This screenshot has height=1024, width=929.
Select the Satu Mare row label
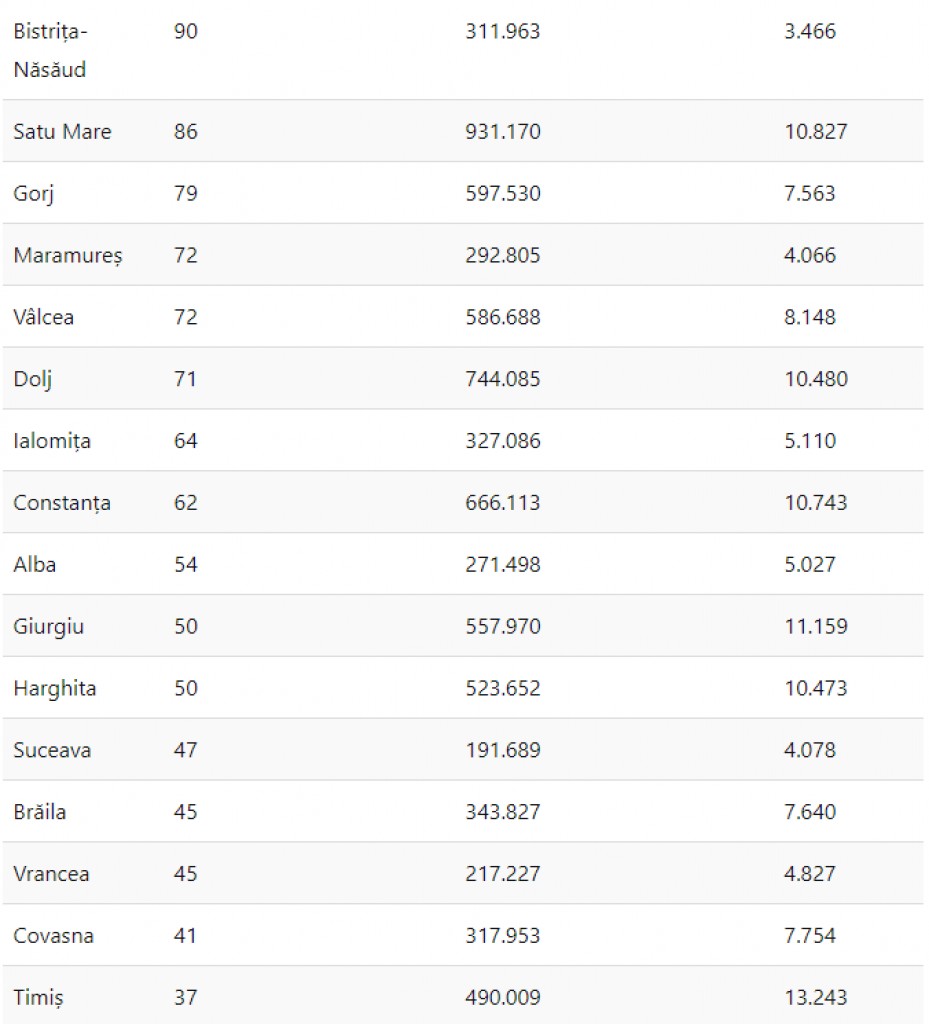[x=62, y=131]
